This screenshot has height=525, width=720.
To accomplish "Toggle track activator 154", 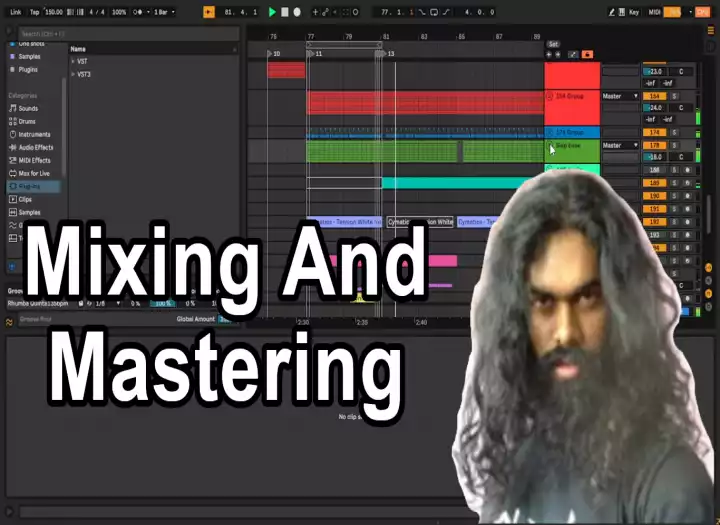I will tap(654, 96).
